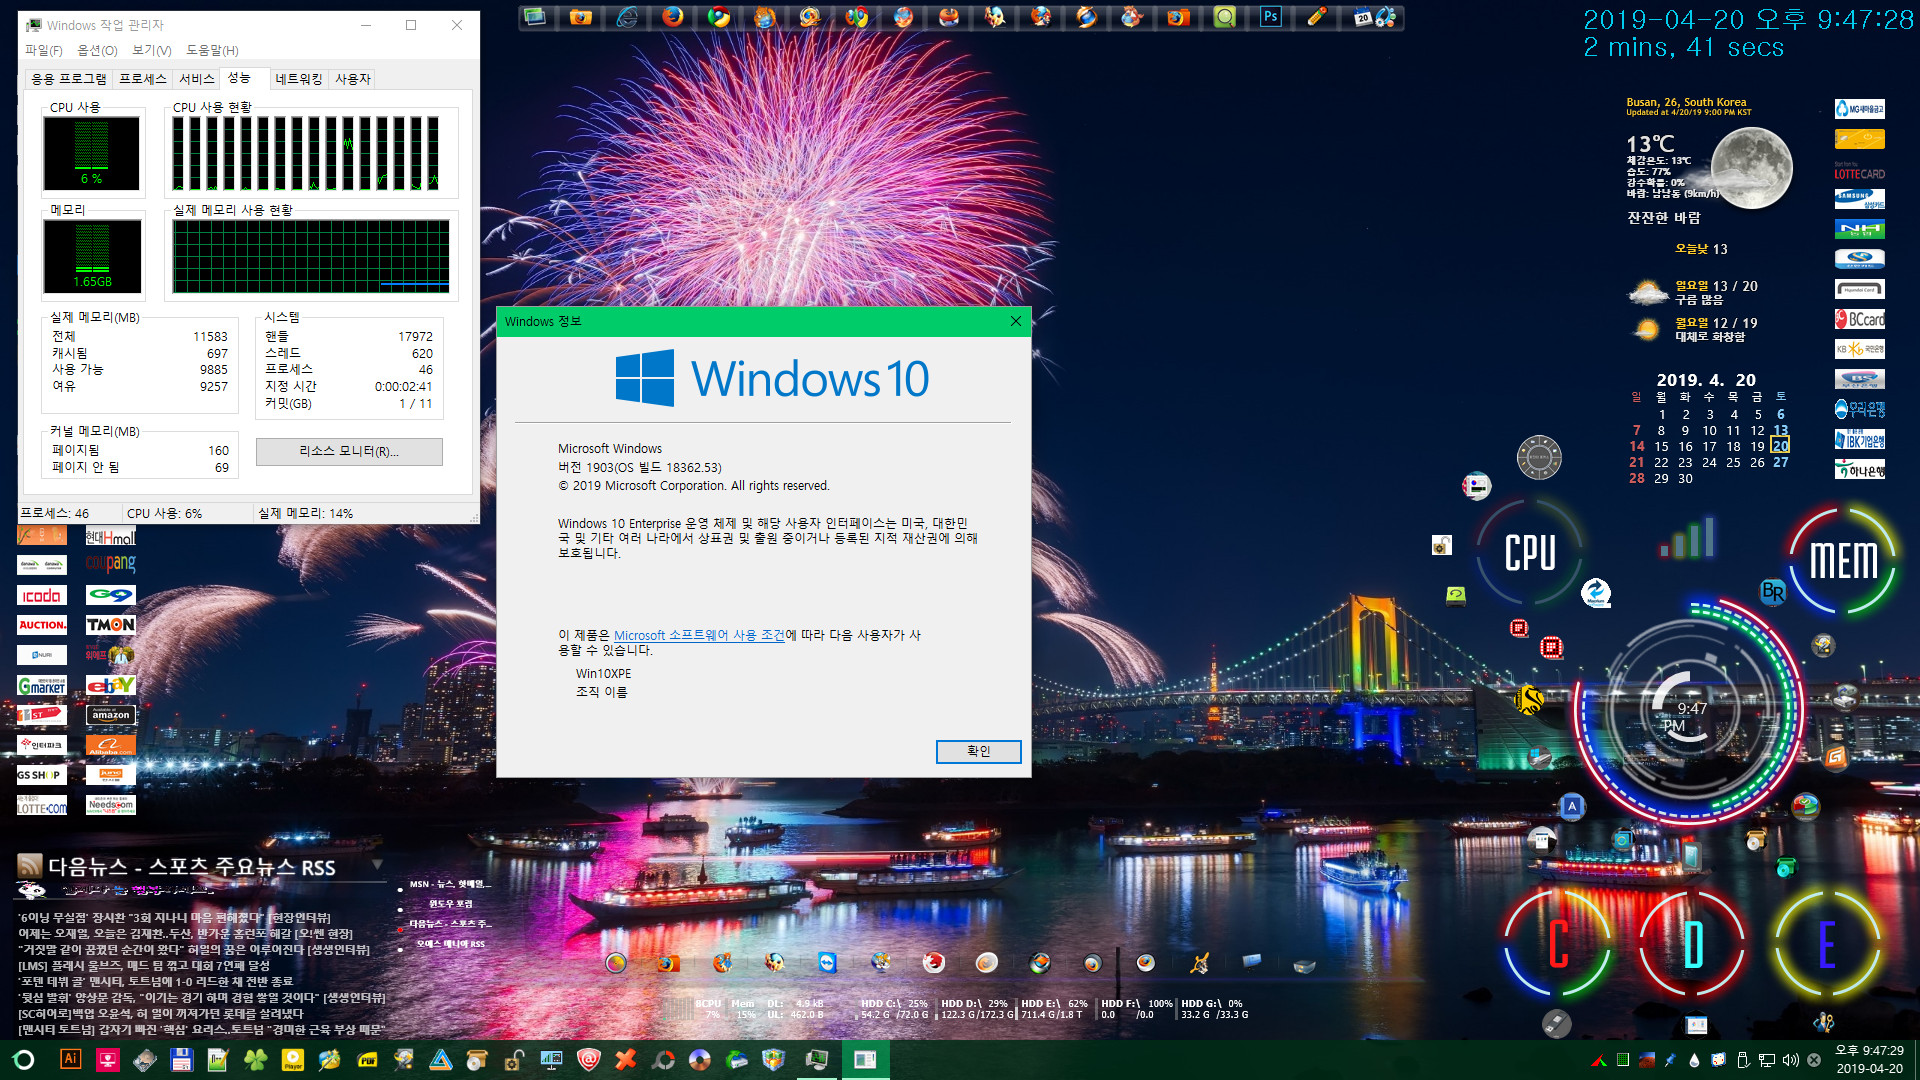Viewport: 1920px width, 1080px height.
Task: Launch the yellow Player app on taskbar
Action: point(293,1059)
